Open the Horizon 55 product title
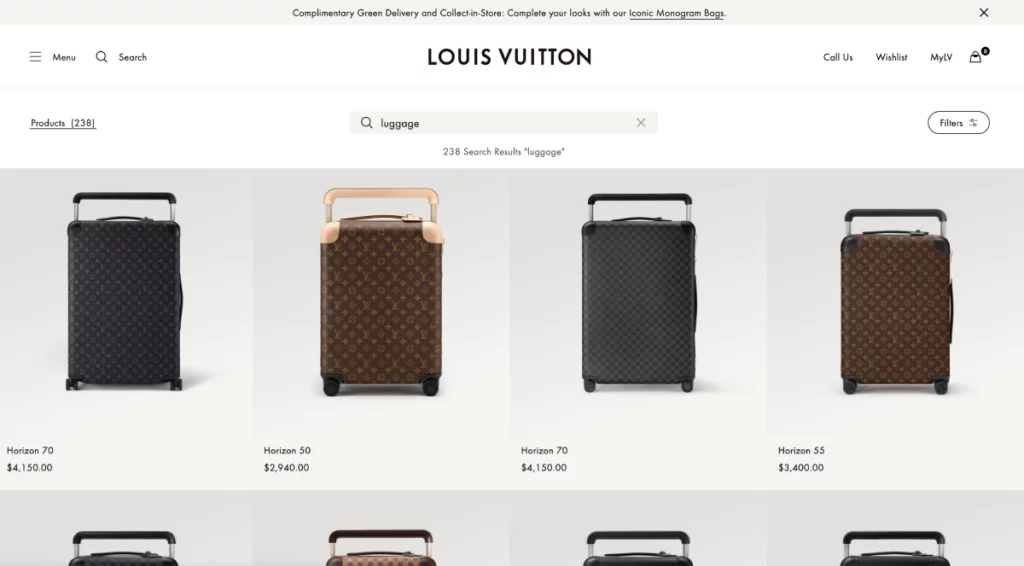The image size is (1024, 566). pos(801,450)
